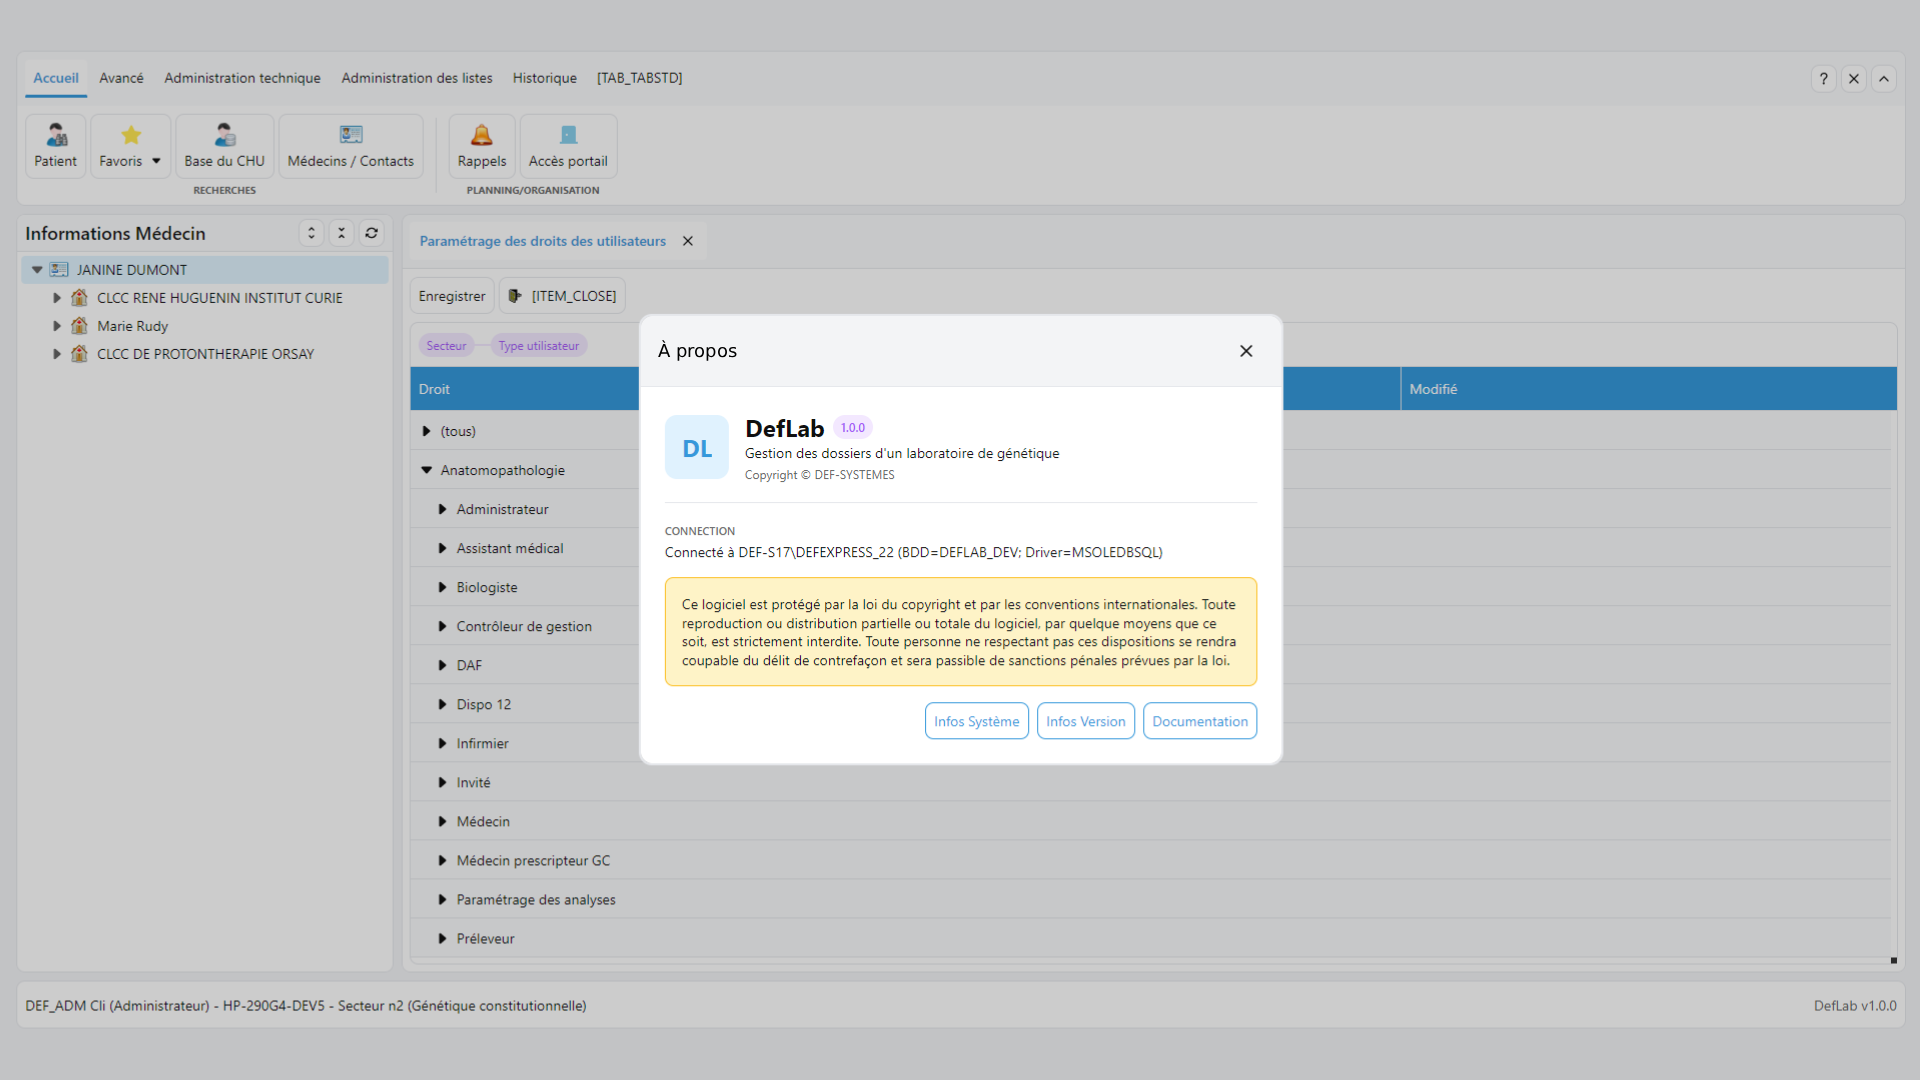Image resolution: width=1920 pixels, height=1080 pixels.
Task: Expand the (tous) rights row
Action: [427, 431]
